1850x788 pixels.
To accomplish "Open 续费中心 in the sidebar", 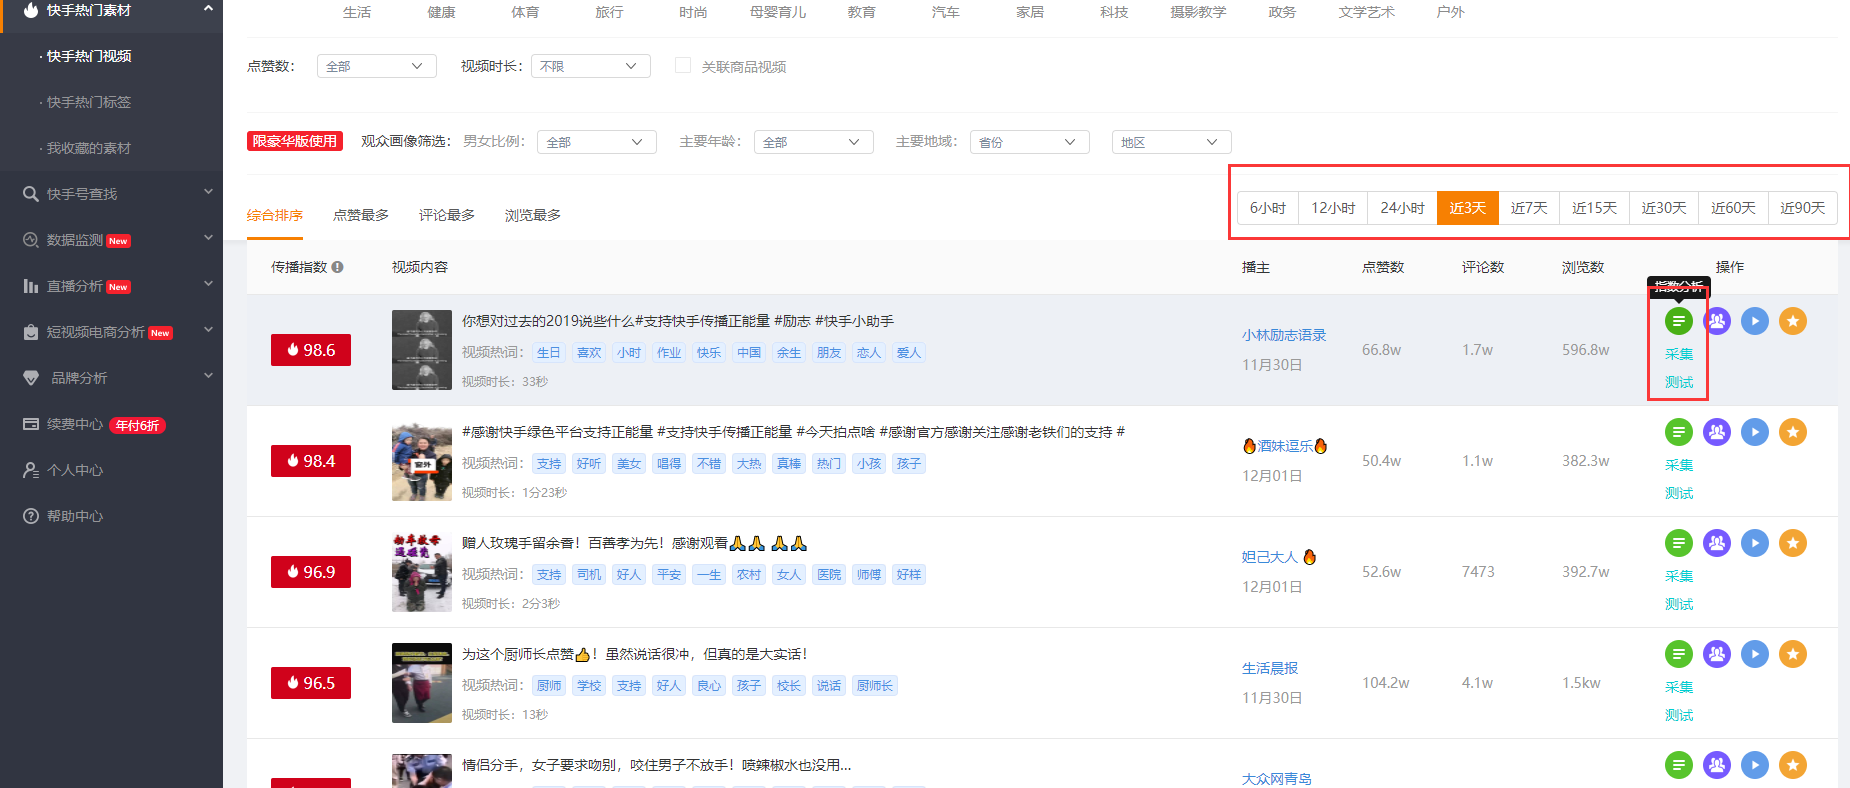I will coord(75,424).
